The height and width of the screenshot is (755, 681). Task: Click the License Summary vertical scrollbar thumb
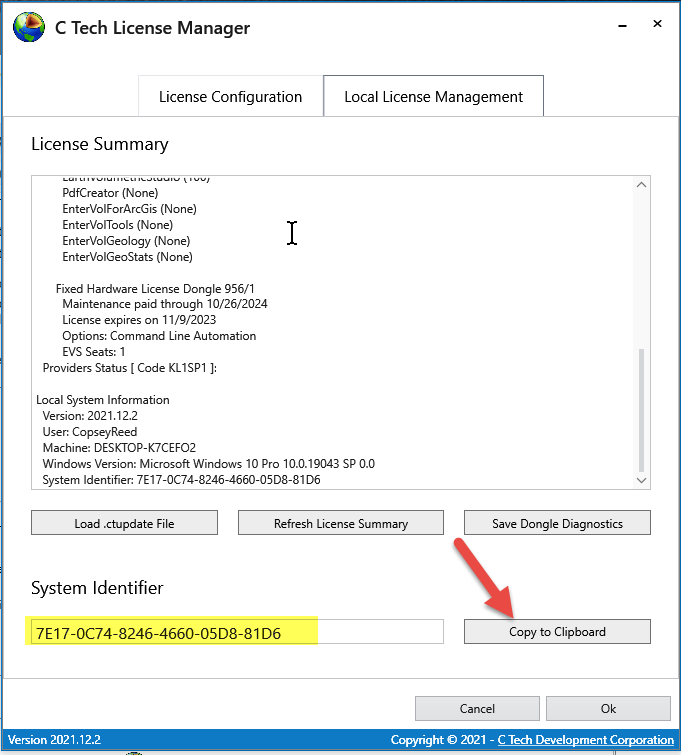[x=641, y=410]
